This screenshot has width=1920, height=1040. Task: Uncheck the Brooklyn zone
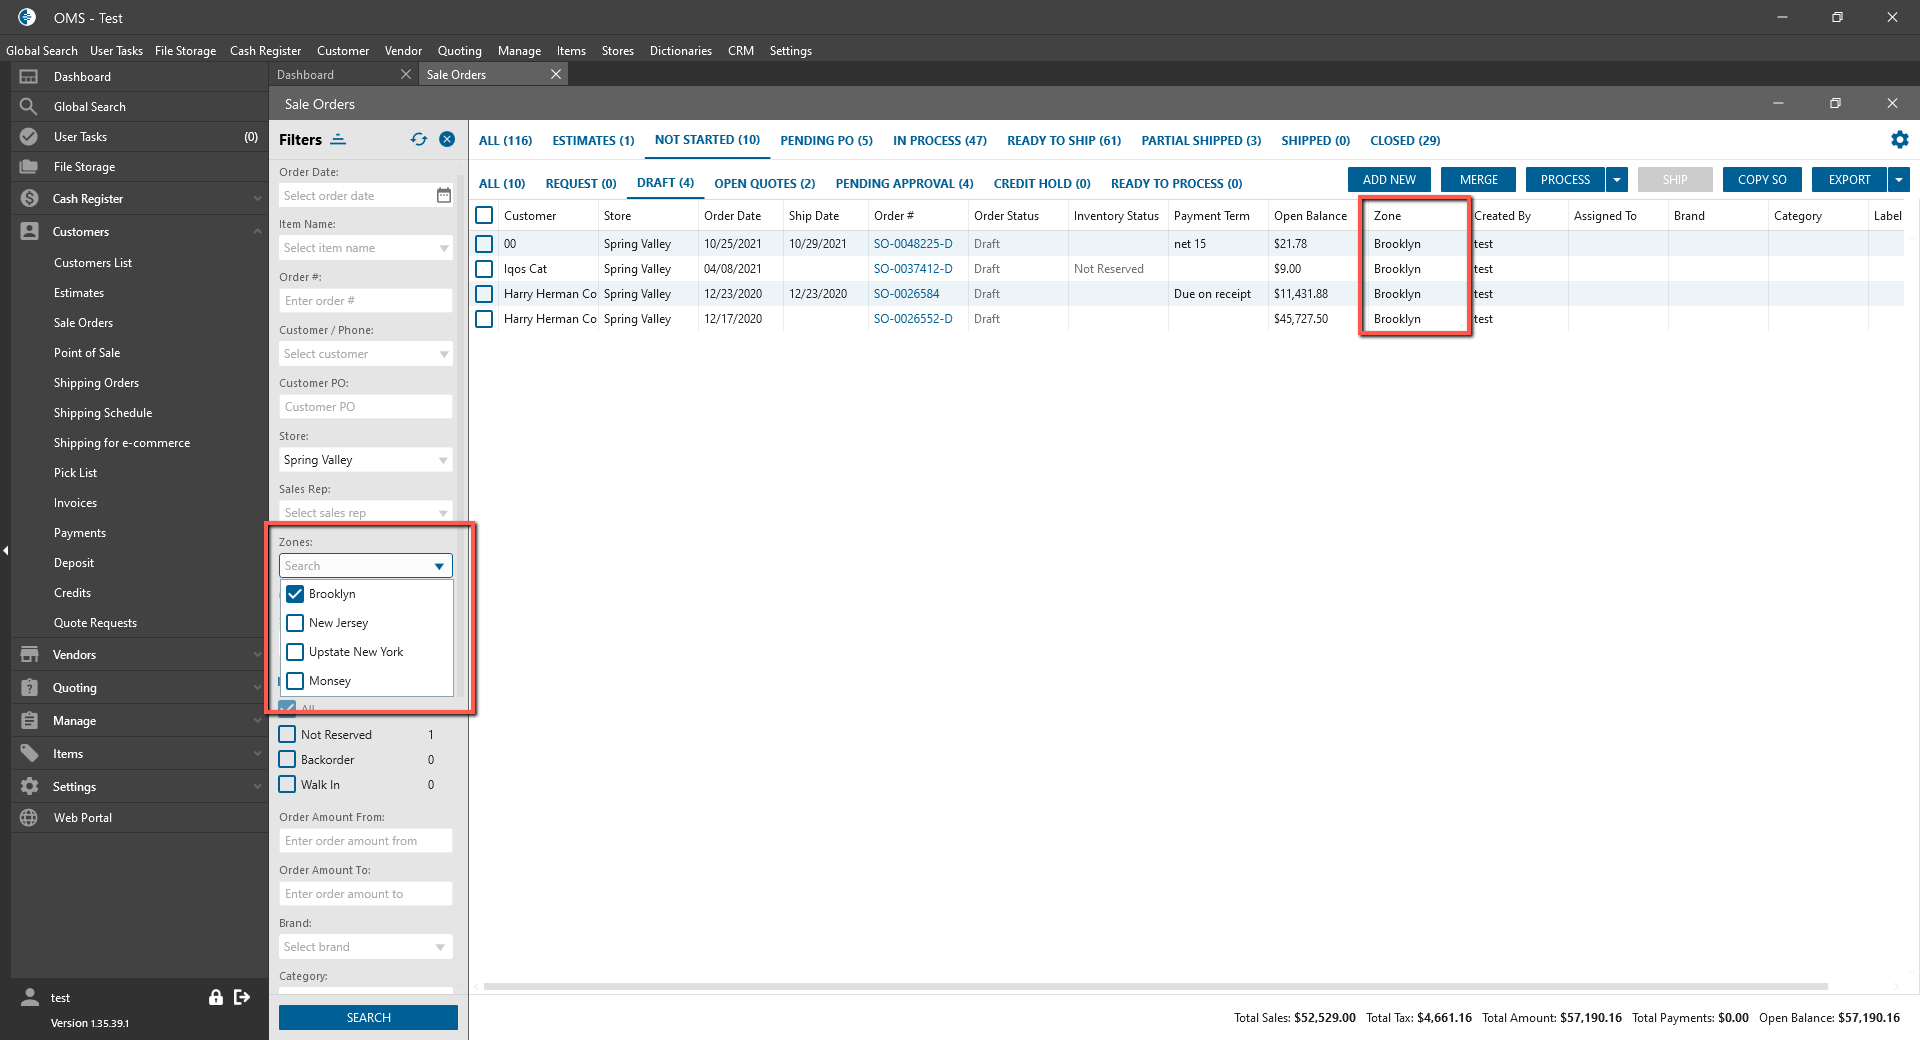coord(295,594)
